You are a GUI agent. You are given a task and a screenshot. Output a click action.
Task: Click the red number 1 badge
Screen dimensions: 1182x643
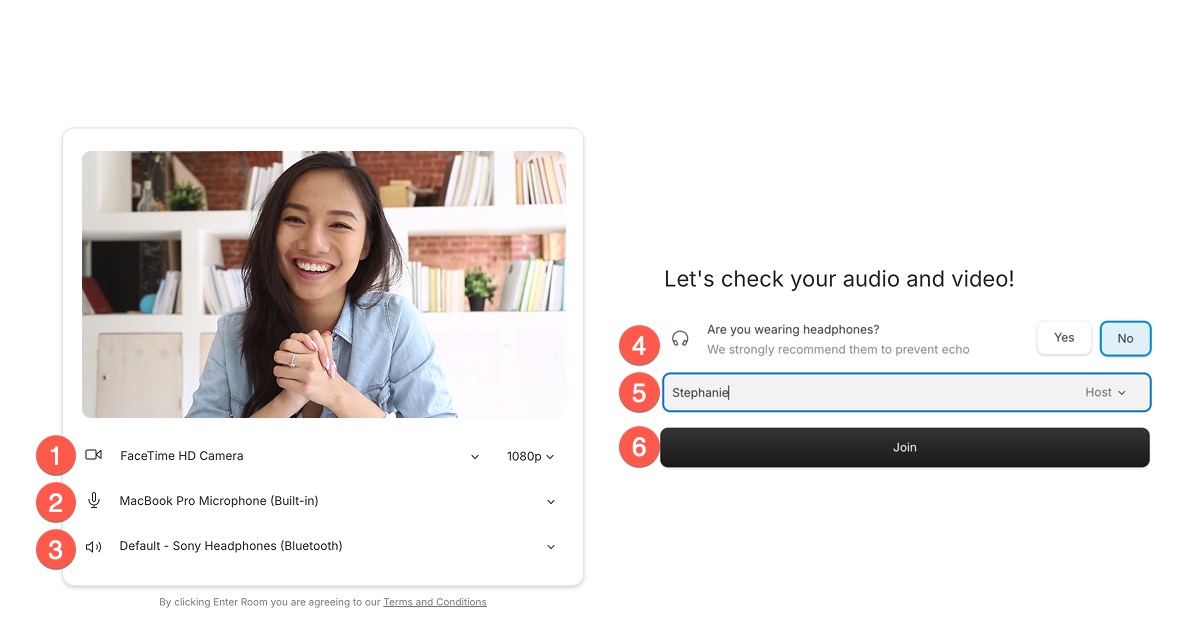click(56, 456)
